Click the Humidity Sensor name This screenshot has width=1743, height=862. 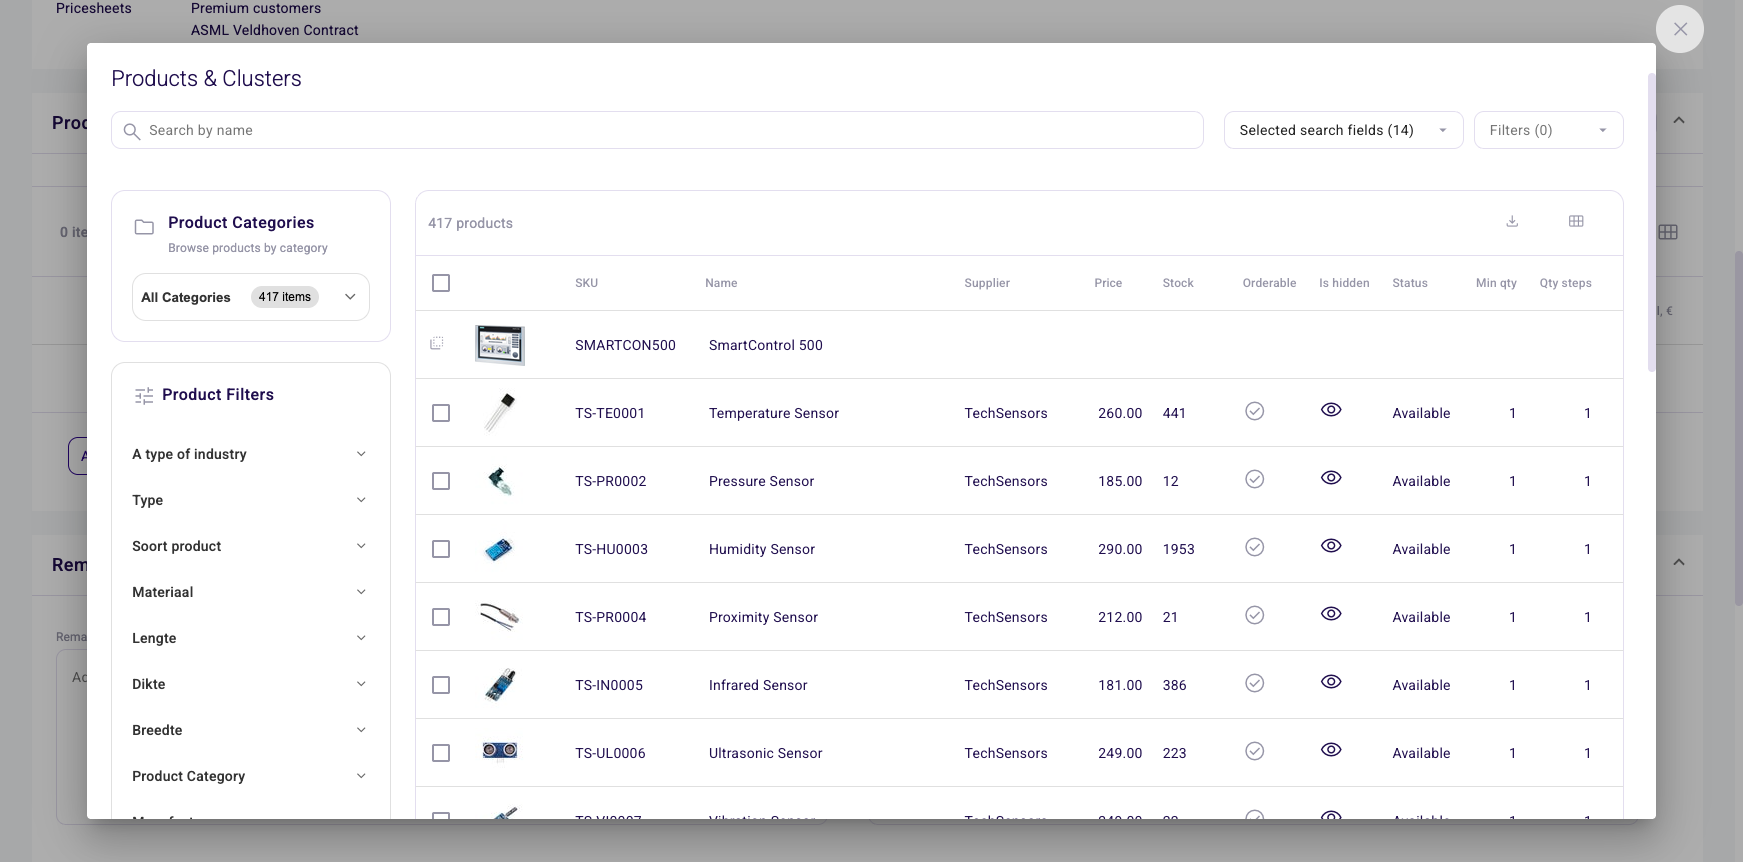762,549
